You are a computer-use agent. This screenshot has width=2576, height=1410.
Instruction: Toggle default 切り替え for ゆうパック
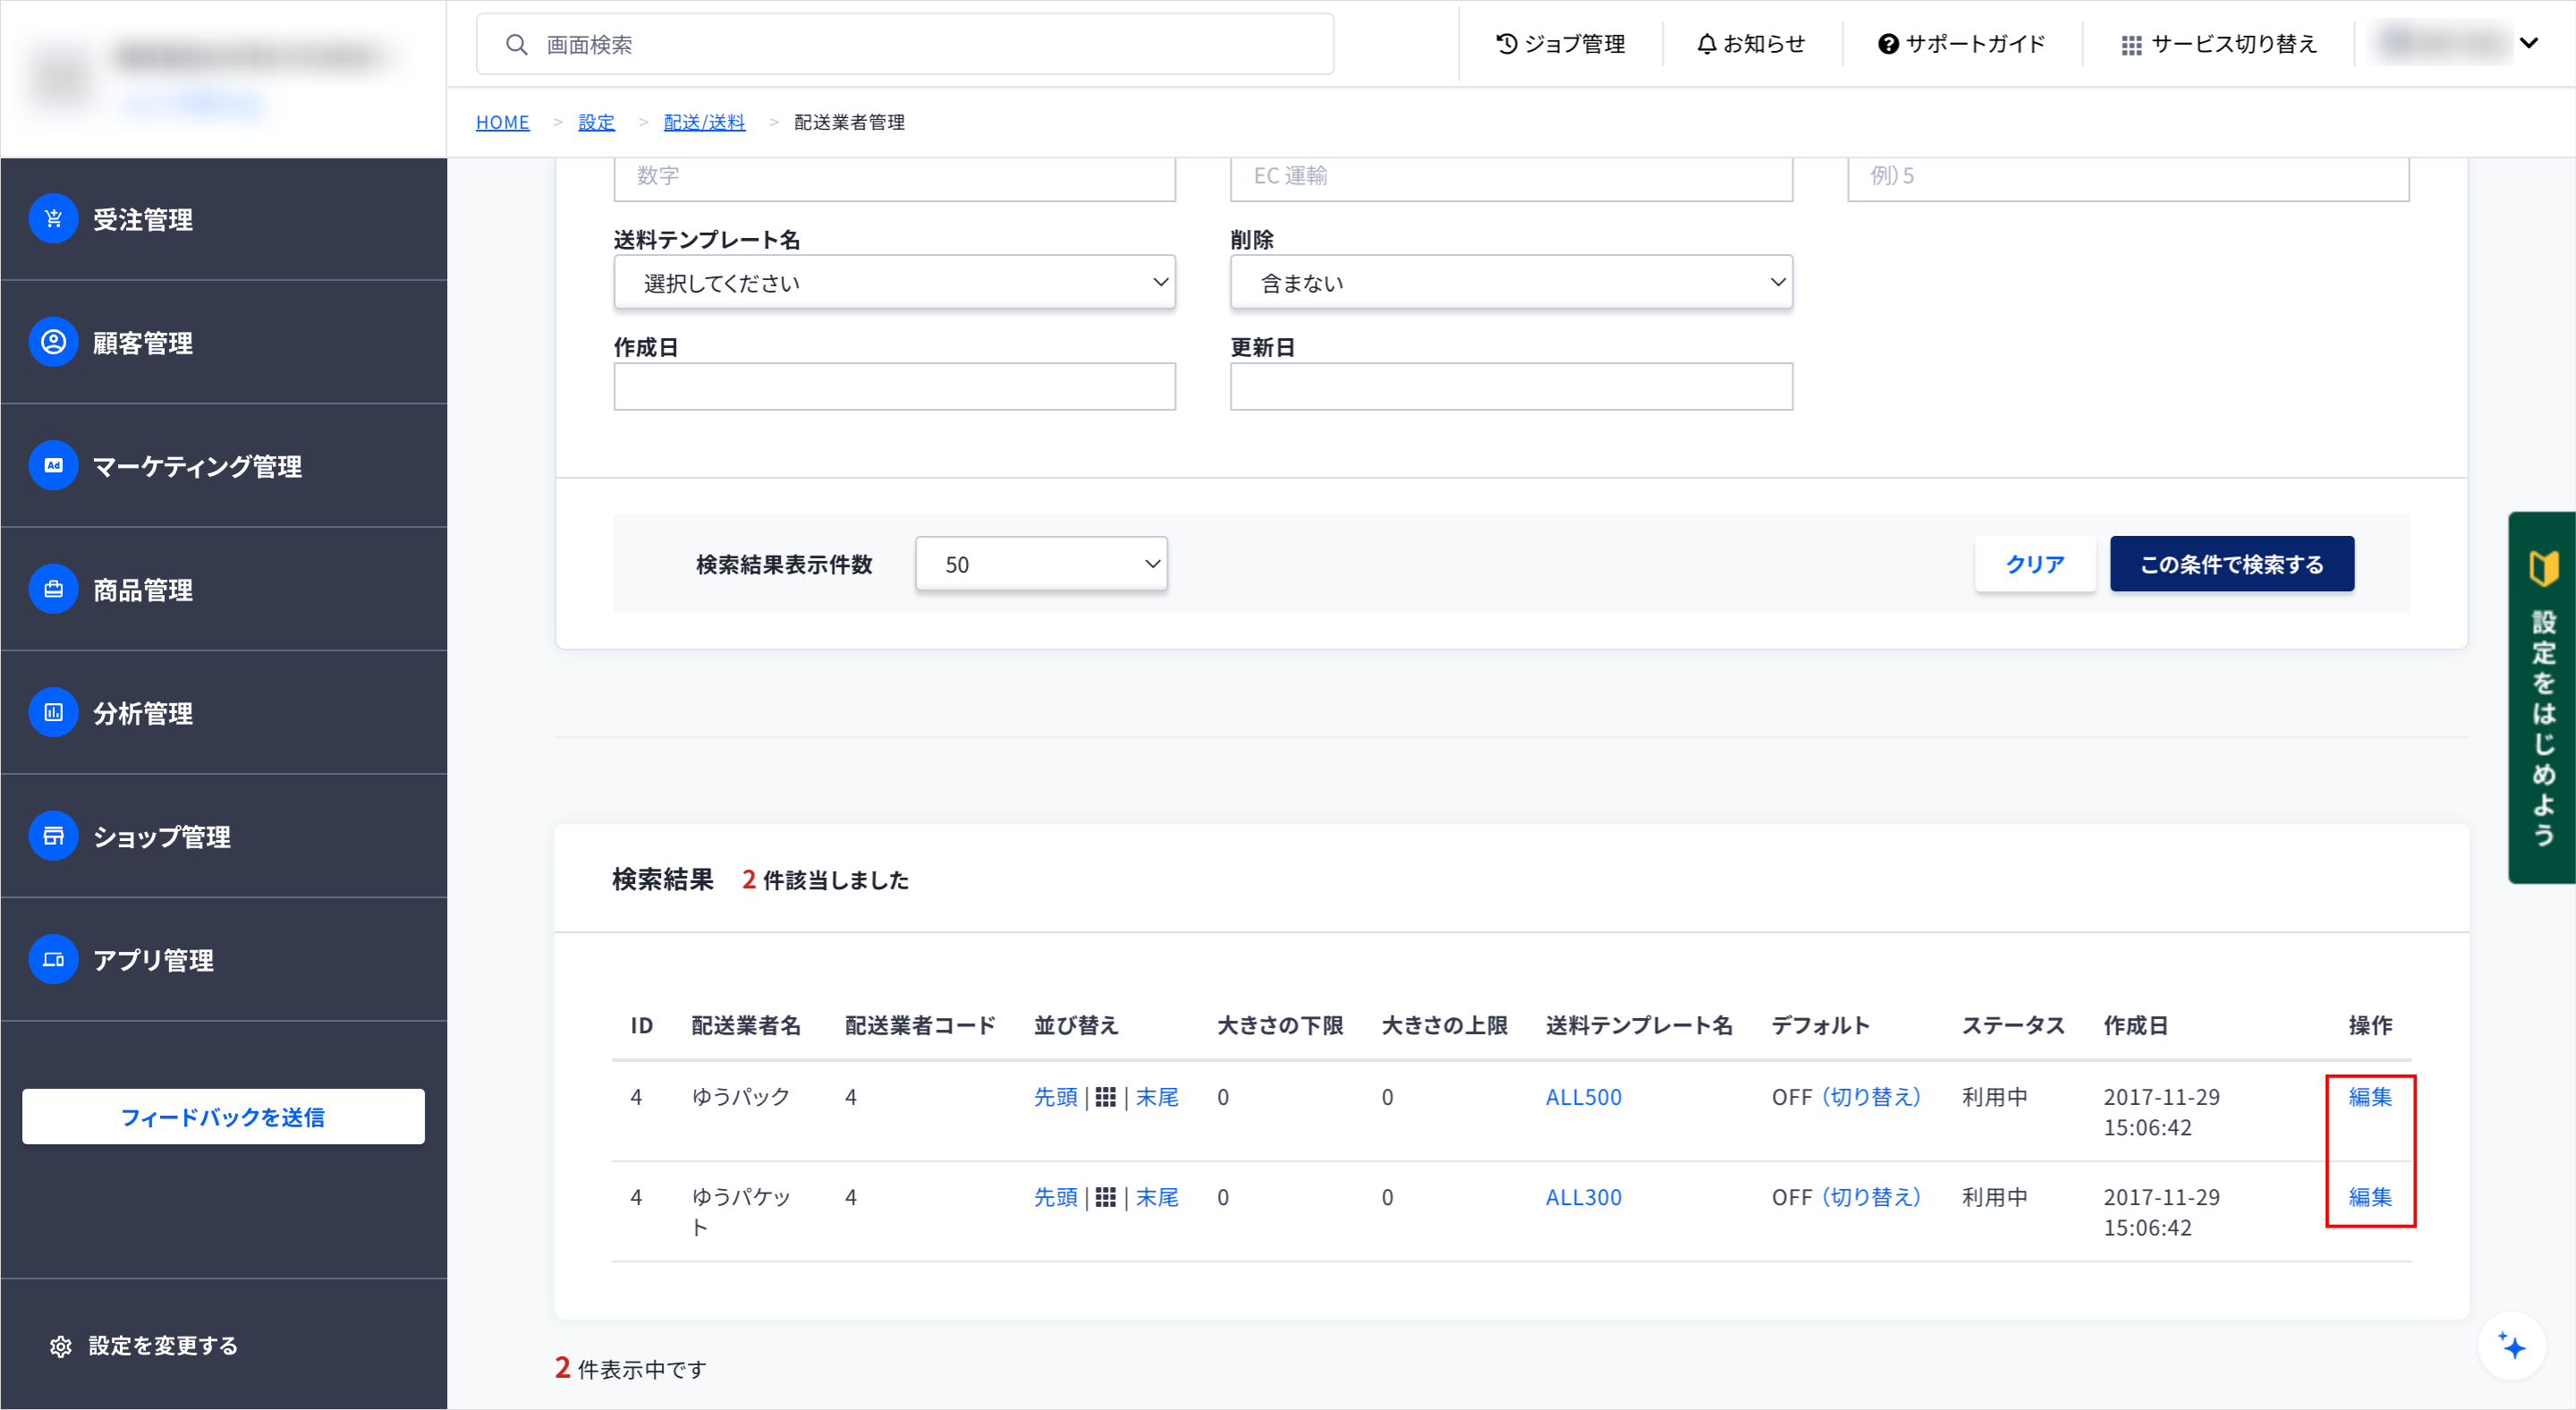[x=1870, y=1097]
